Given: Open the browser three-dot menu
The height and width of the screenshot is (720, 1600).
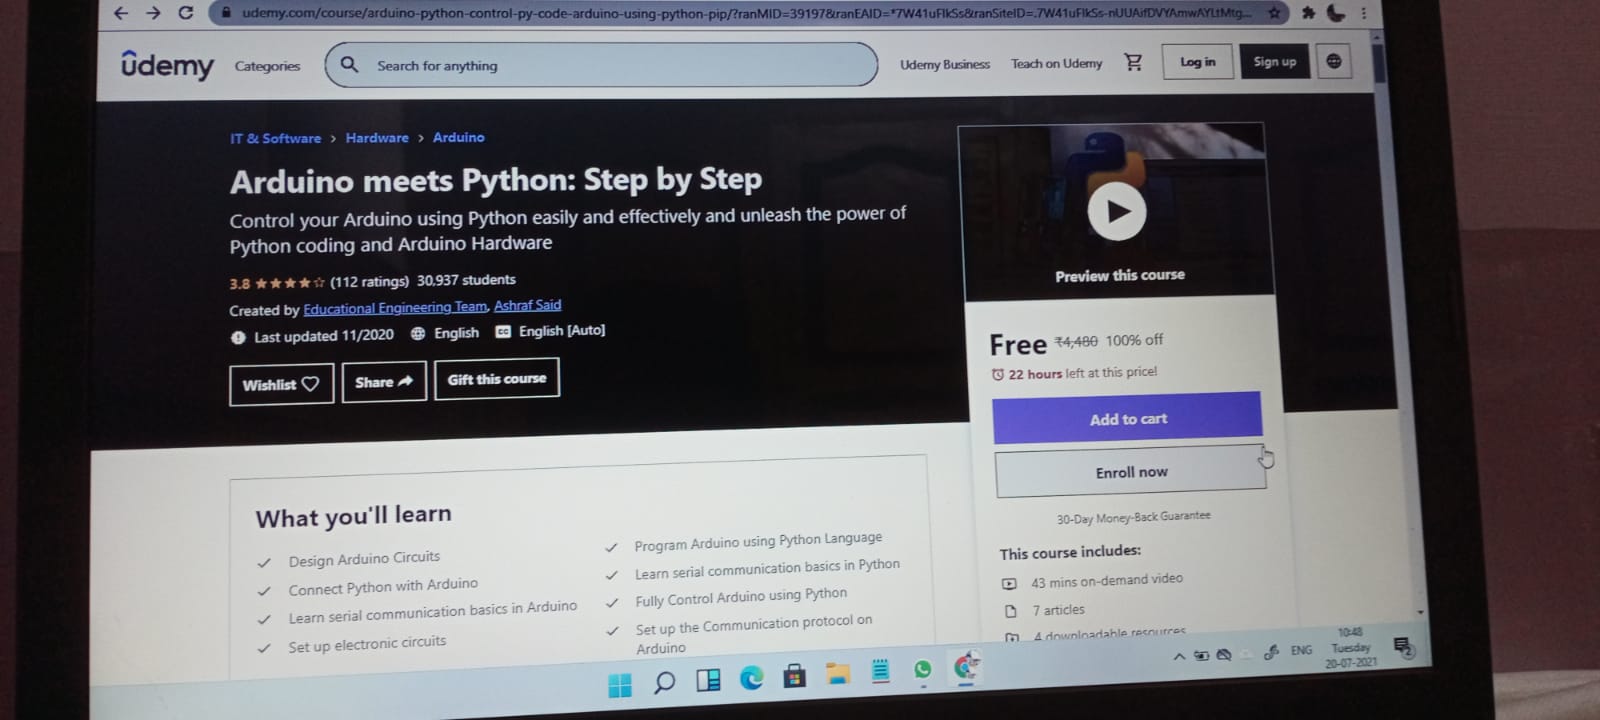Looking at the screenshot, I should [1363, 13].
